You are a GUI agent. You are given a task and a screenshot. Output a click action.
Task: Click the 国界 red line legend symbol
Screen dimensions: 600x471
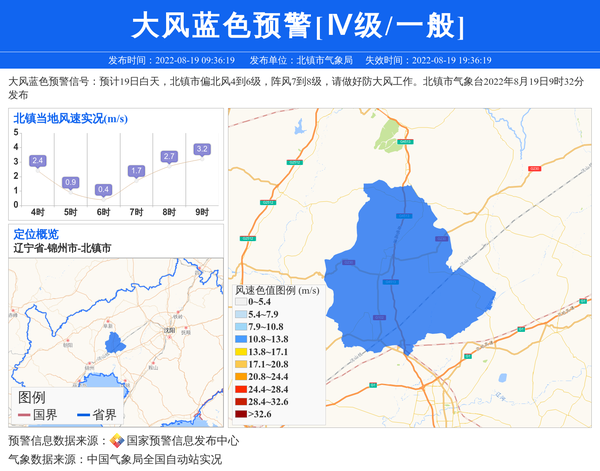coord(23,415)
